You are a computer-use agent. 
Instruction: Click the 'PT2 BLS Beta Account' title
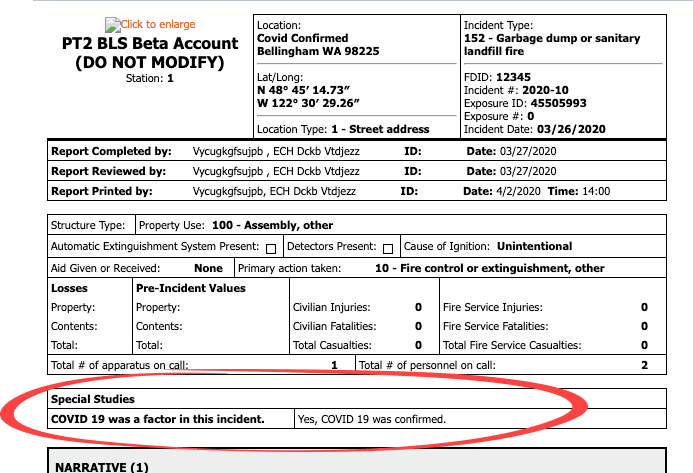click(150, 43)
